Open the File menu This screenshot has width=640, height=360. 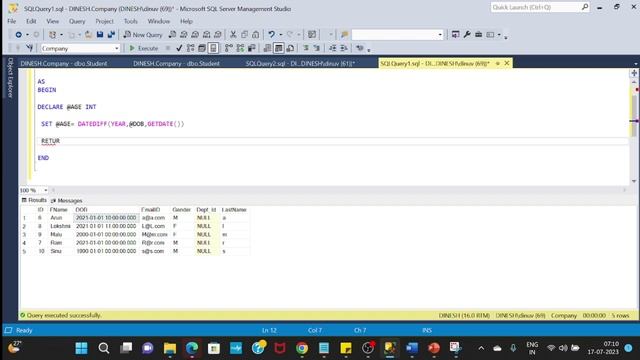11,21
